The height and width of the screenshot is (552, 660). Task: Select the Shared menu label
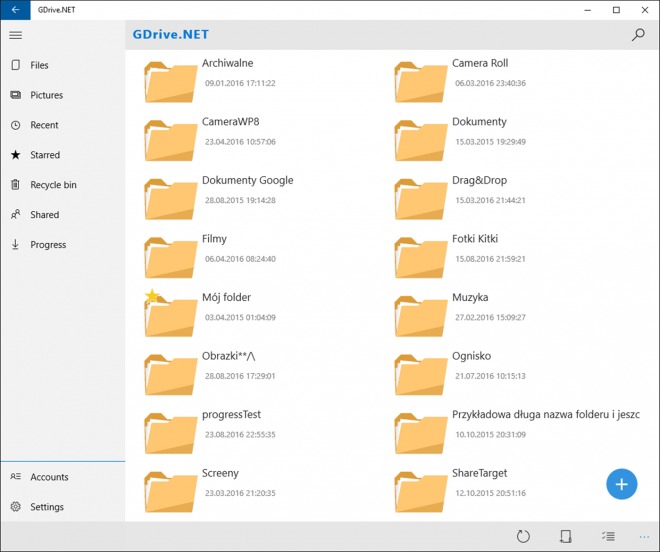pos(45,214)
